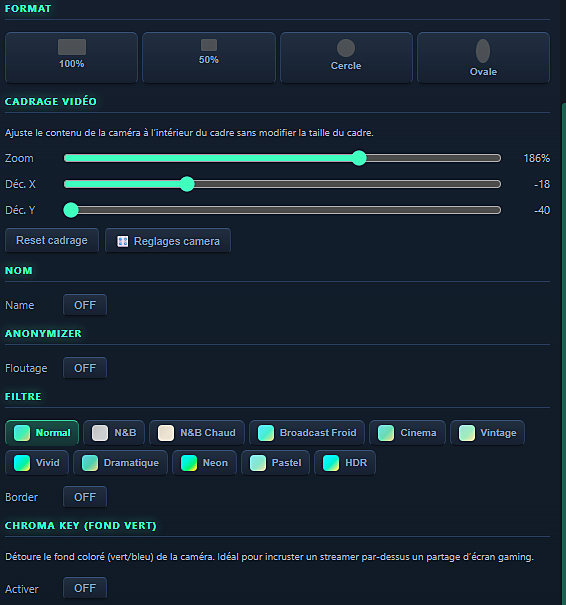Apply the N&B filter swatch
This screenshot has height=605, width=566.
114,433
